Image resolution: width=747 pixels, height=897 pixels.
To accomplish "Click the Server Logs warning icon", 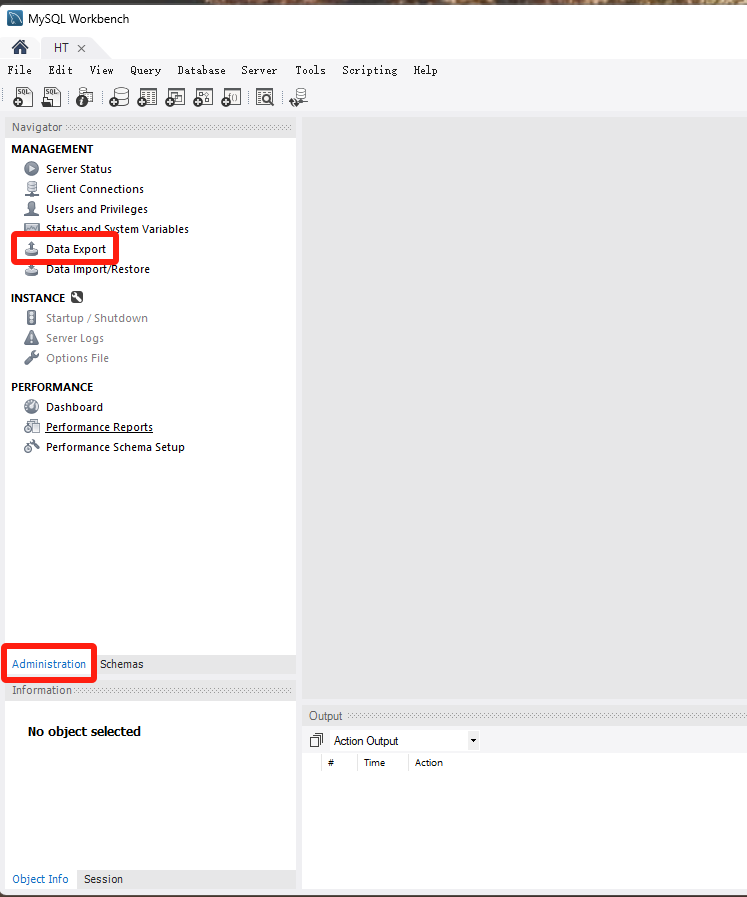I will (31, 338).
